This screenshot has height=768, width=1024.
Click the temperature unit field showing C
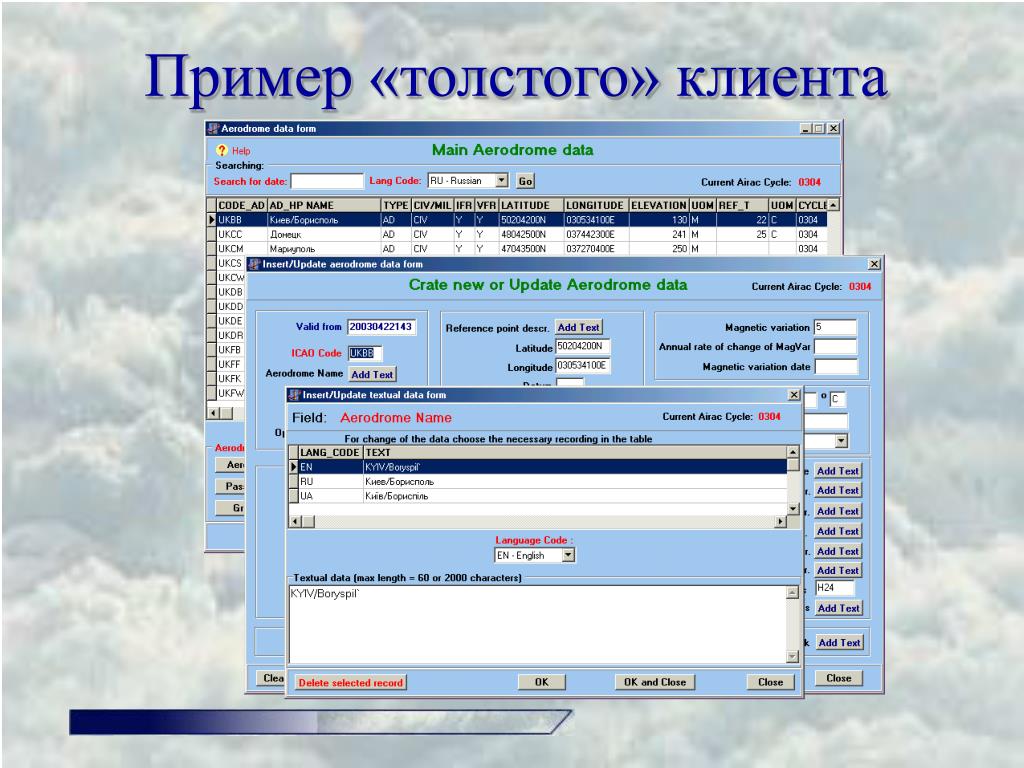pyautogui.click(x=838, y=398)
